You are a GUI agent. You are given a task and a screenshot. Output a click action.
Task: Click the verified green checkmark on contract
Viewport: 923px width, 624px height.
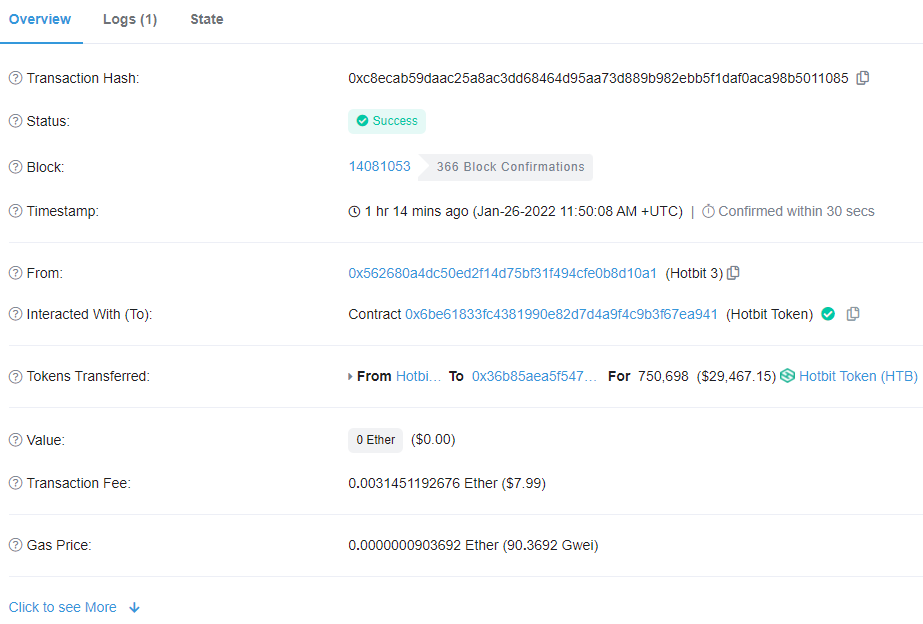point(828,314)
